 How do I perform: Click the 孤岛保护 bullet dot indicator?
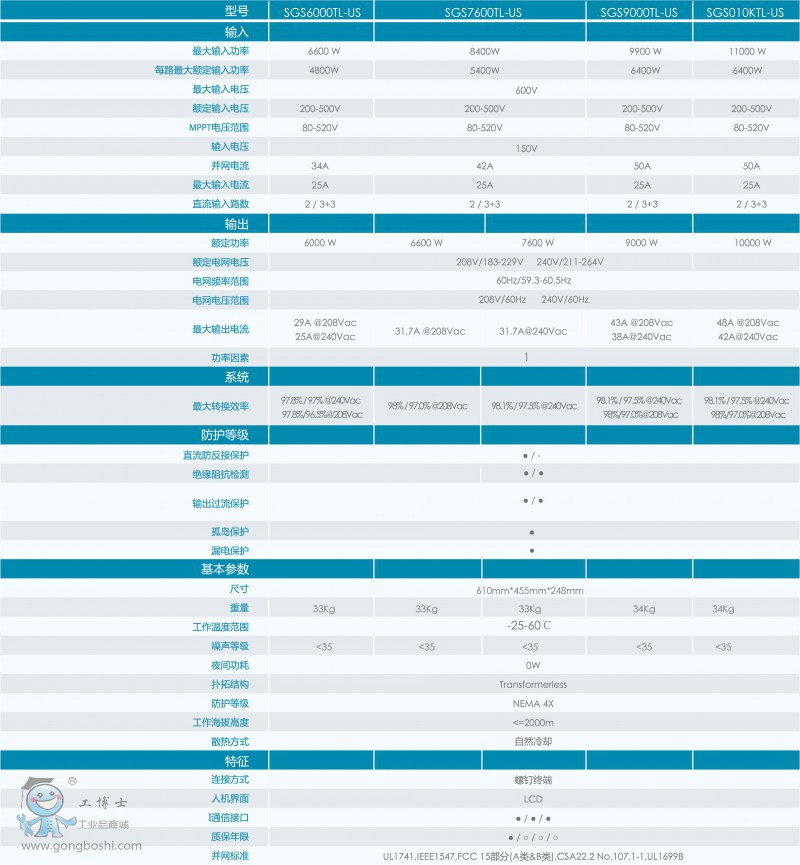point(531,531)
